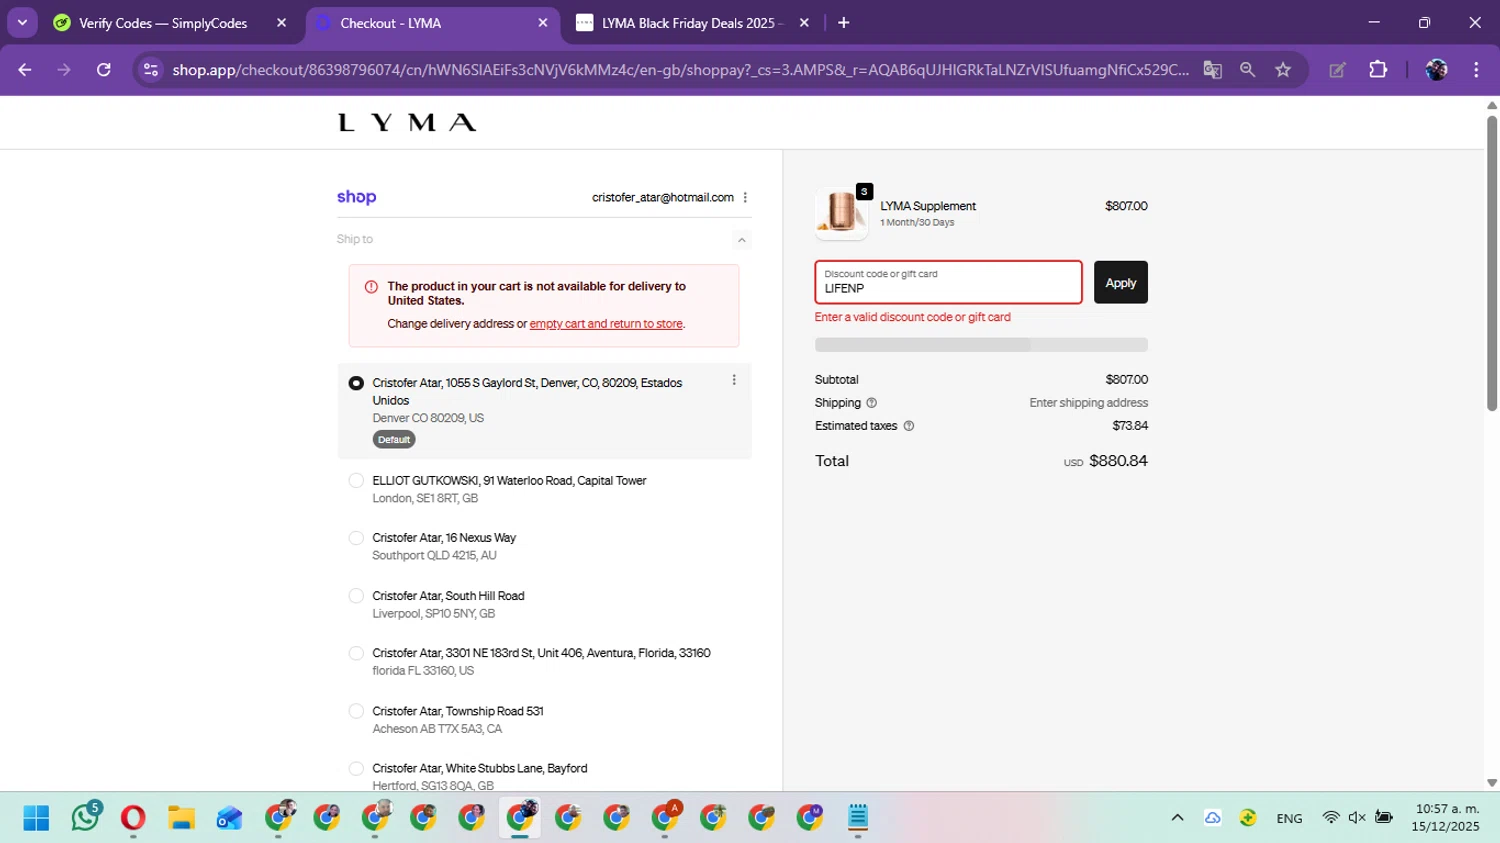Click the page vertical scrollbar thumb

tap(1492, 262)
